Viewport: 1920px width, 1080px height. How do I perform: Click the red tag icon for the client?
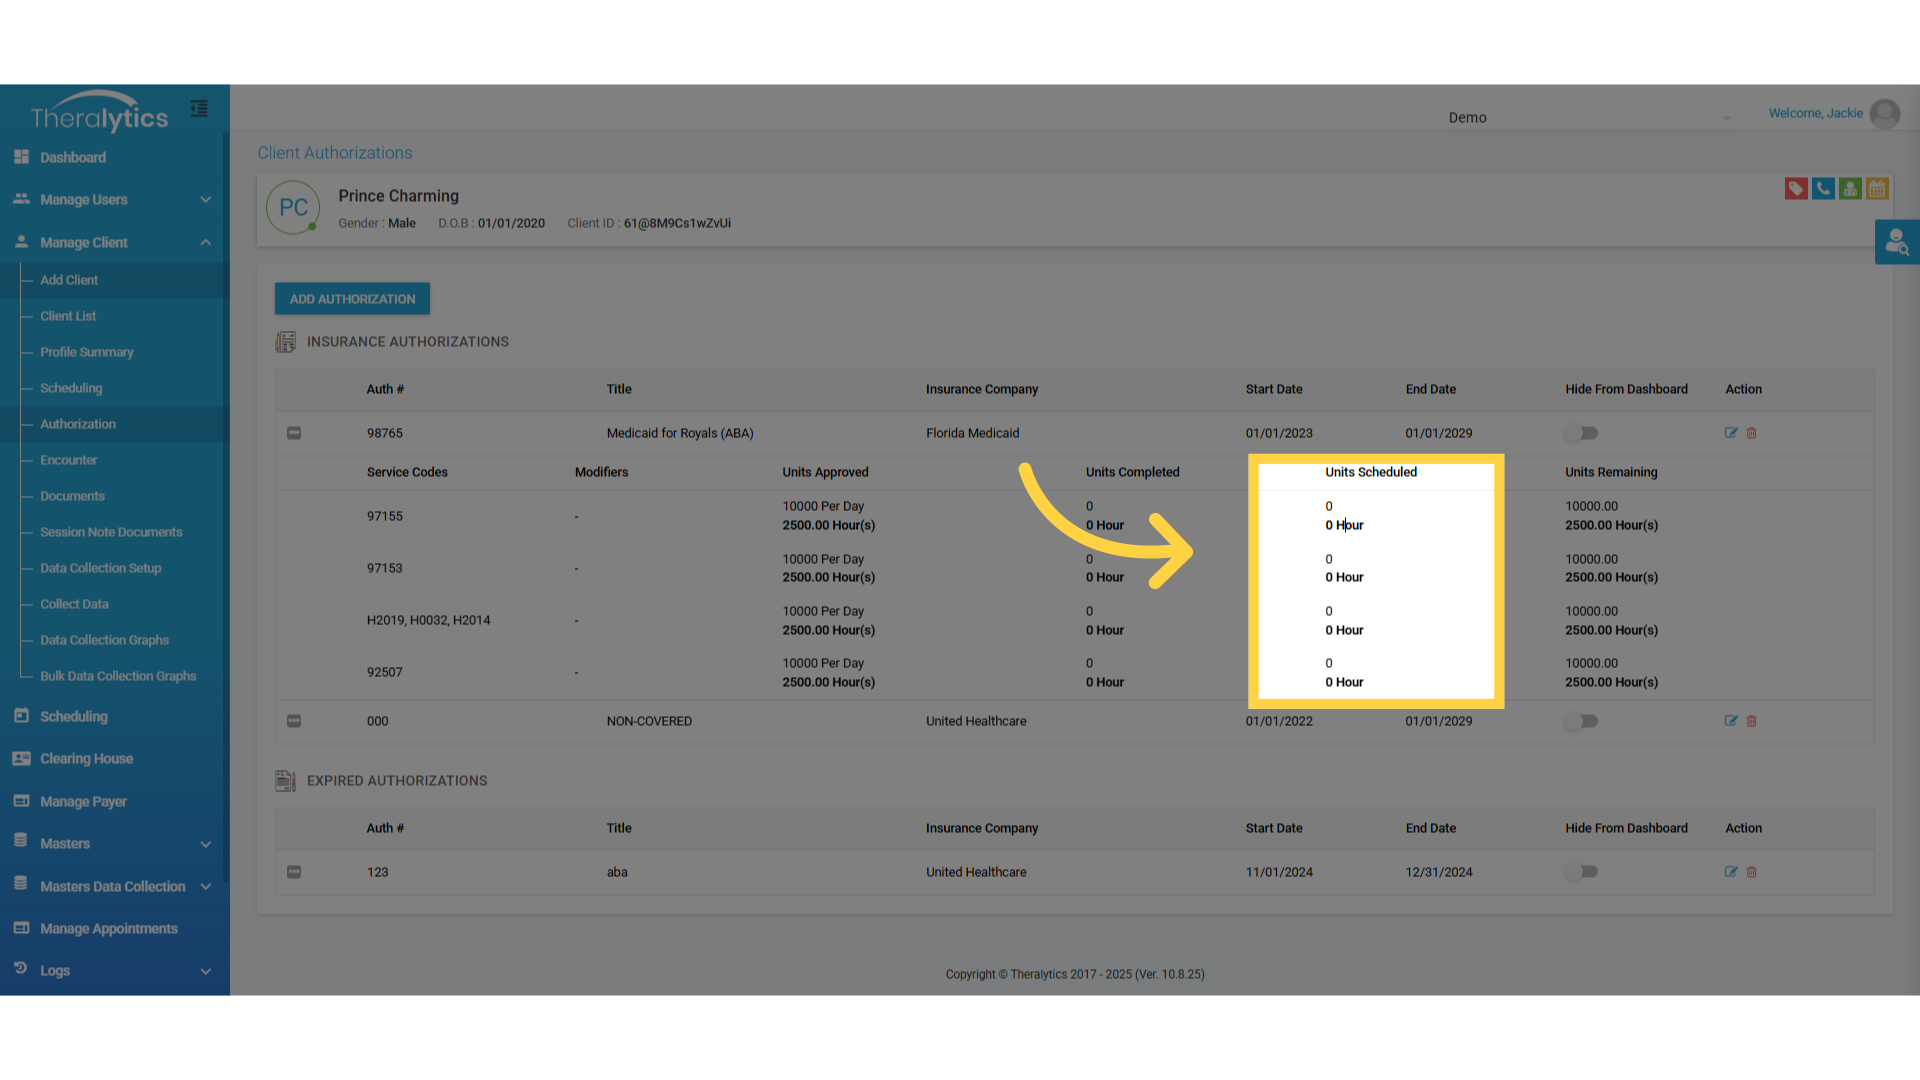1796,188
